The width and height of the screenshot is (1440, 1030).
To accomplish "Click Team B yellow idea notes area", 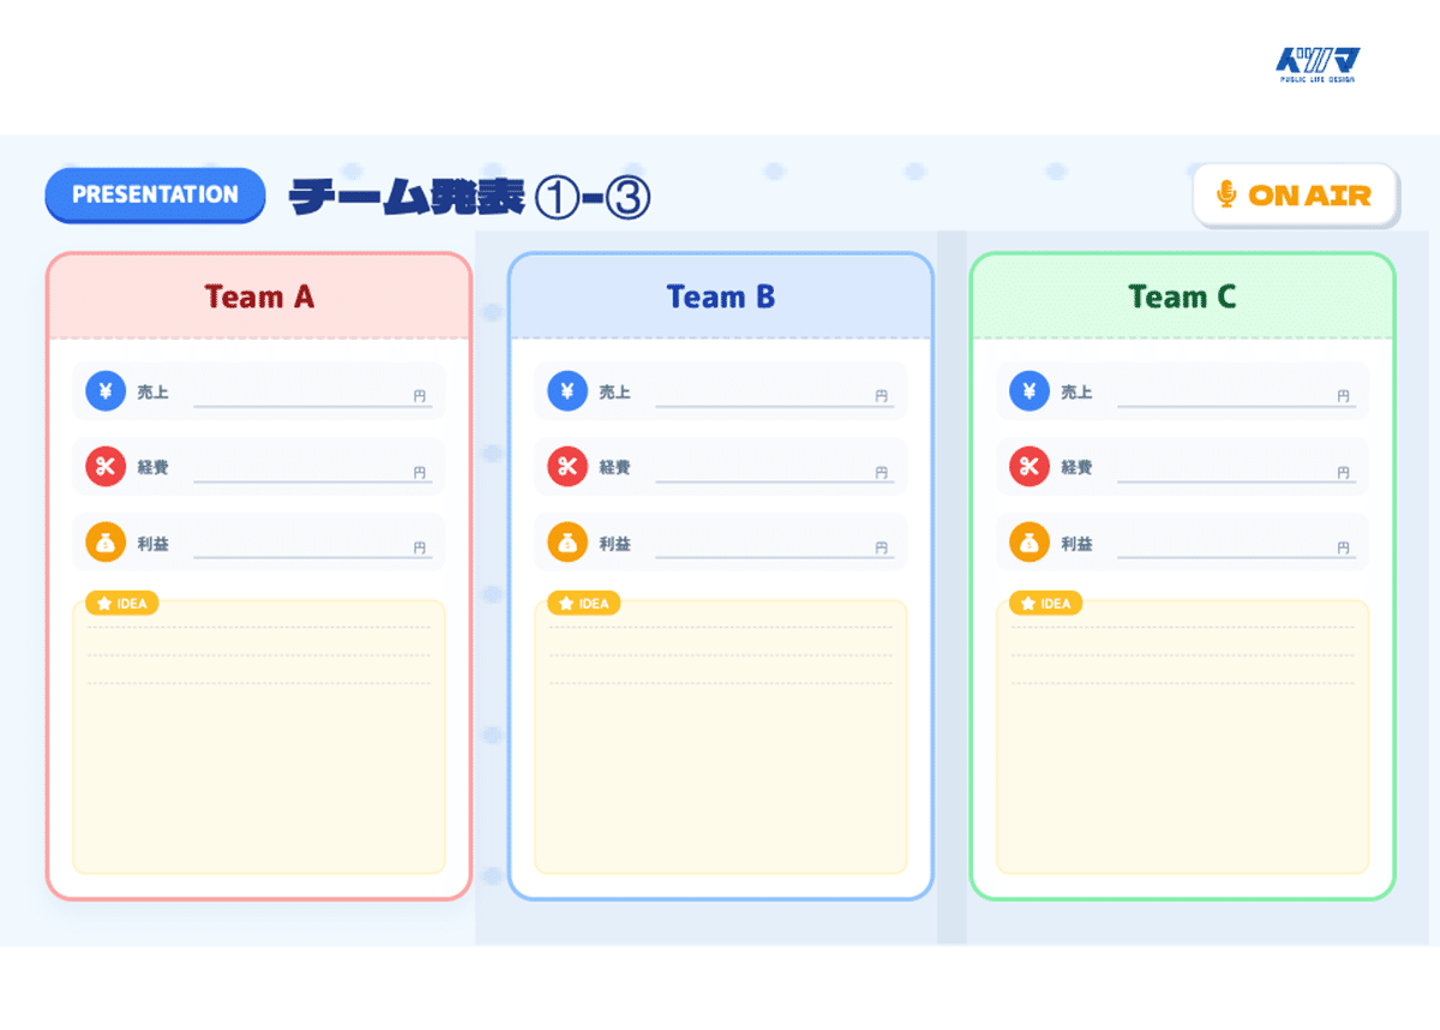I will click(x=721, y=760).
